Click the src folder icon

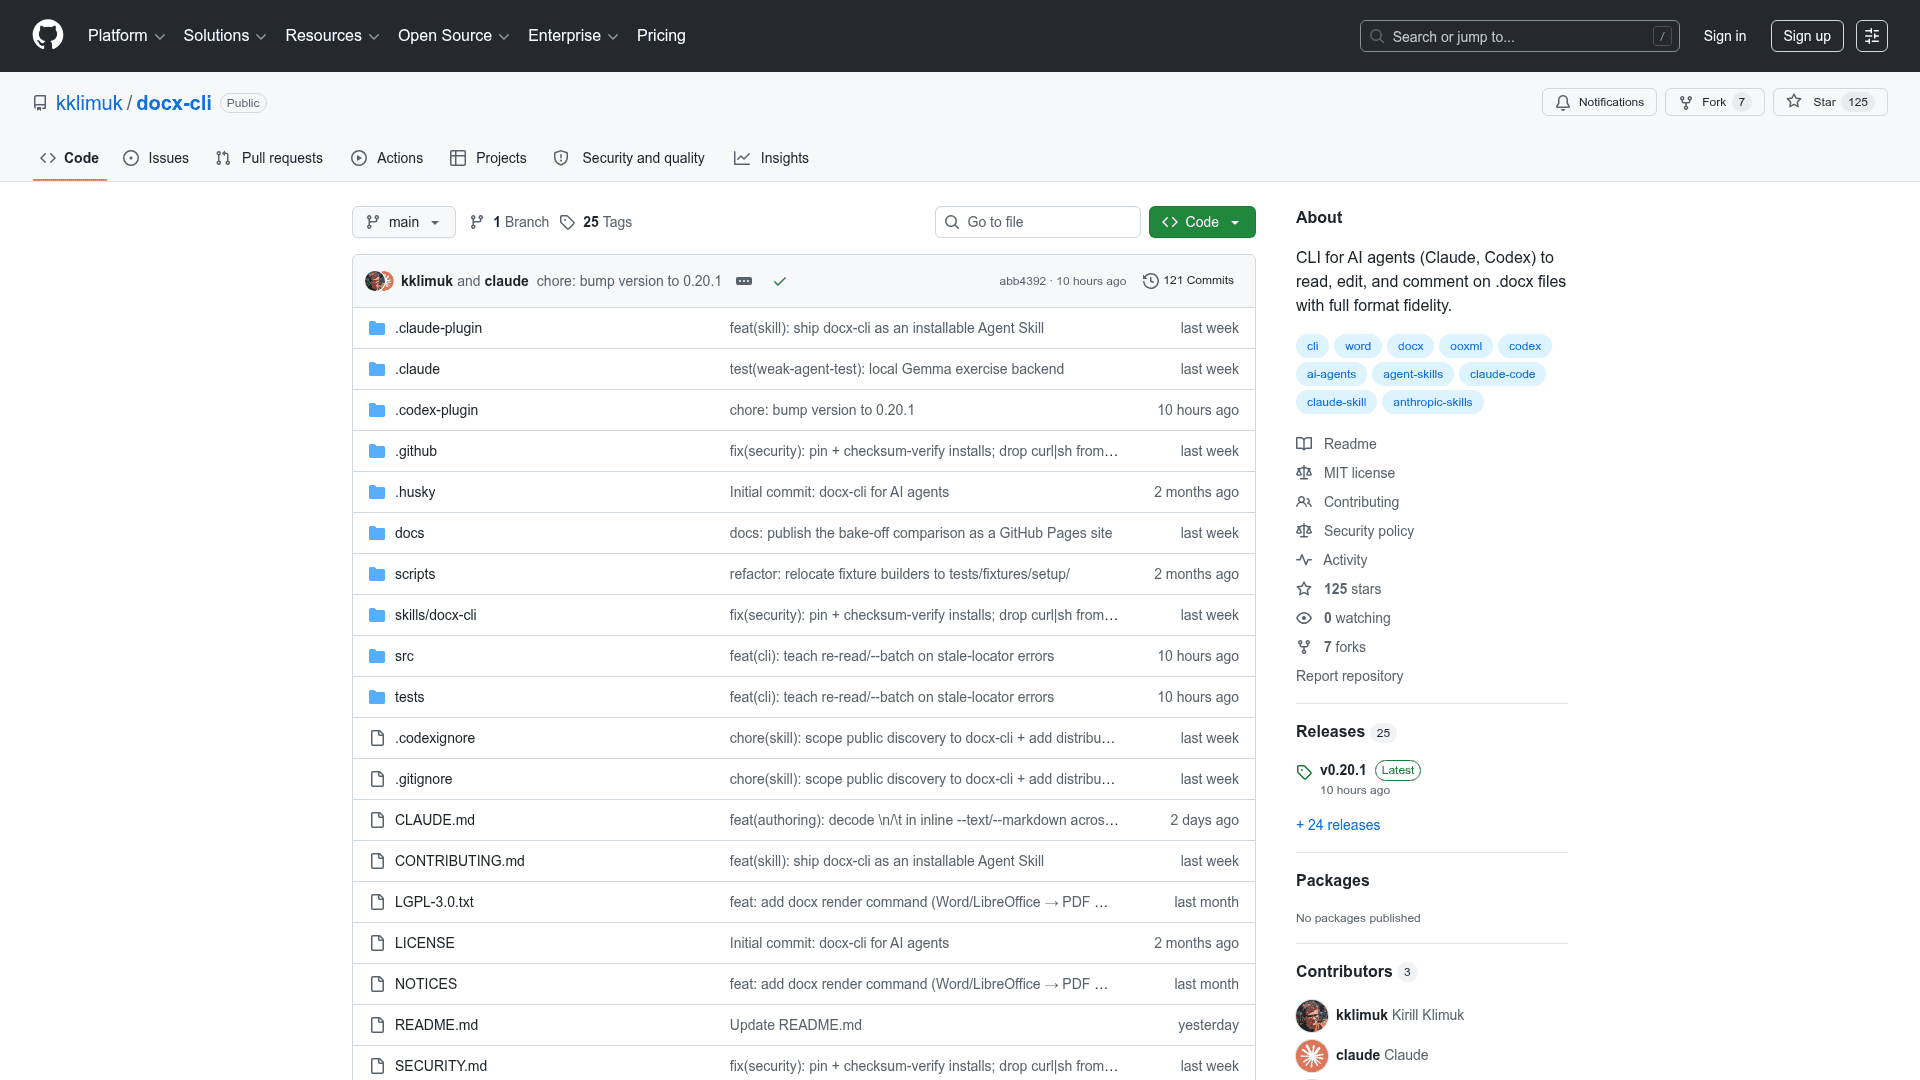click(x=377, y=656)
